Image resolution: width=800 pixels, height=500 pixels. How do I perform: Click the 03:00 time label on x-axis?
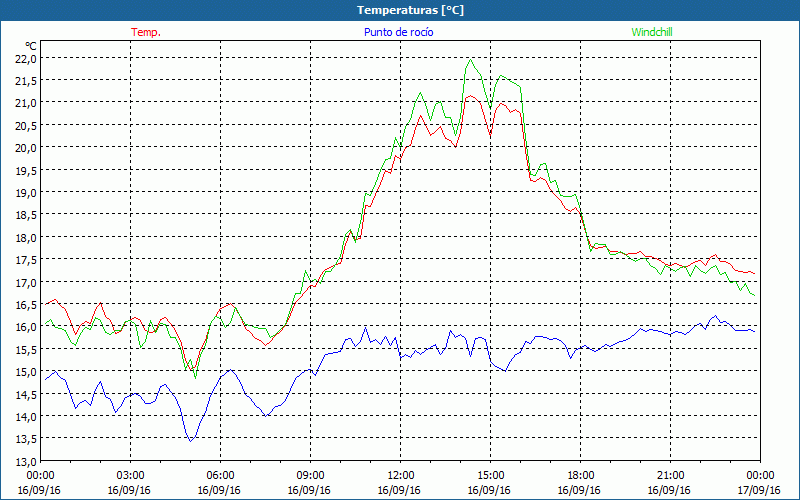[131, 476]
